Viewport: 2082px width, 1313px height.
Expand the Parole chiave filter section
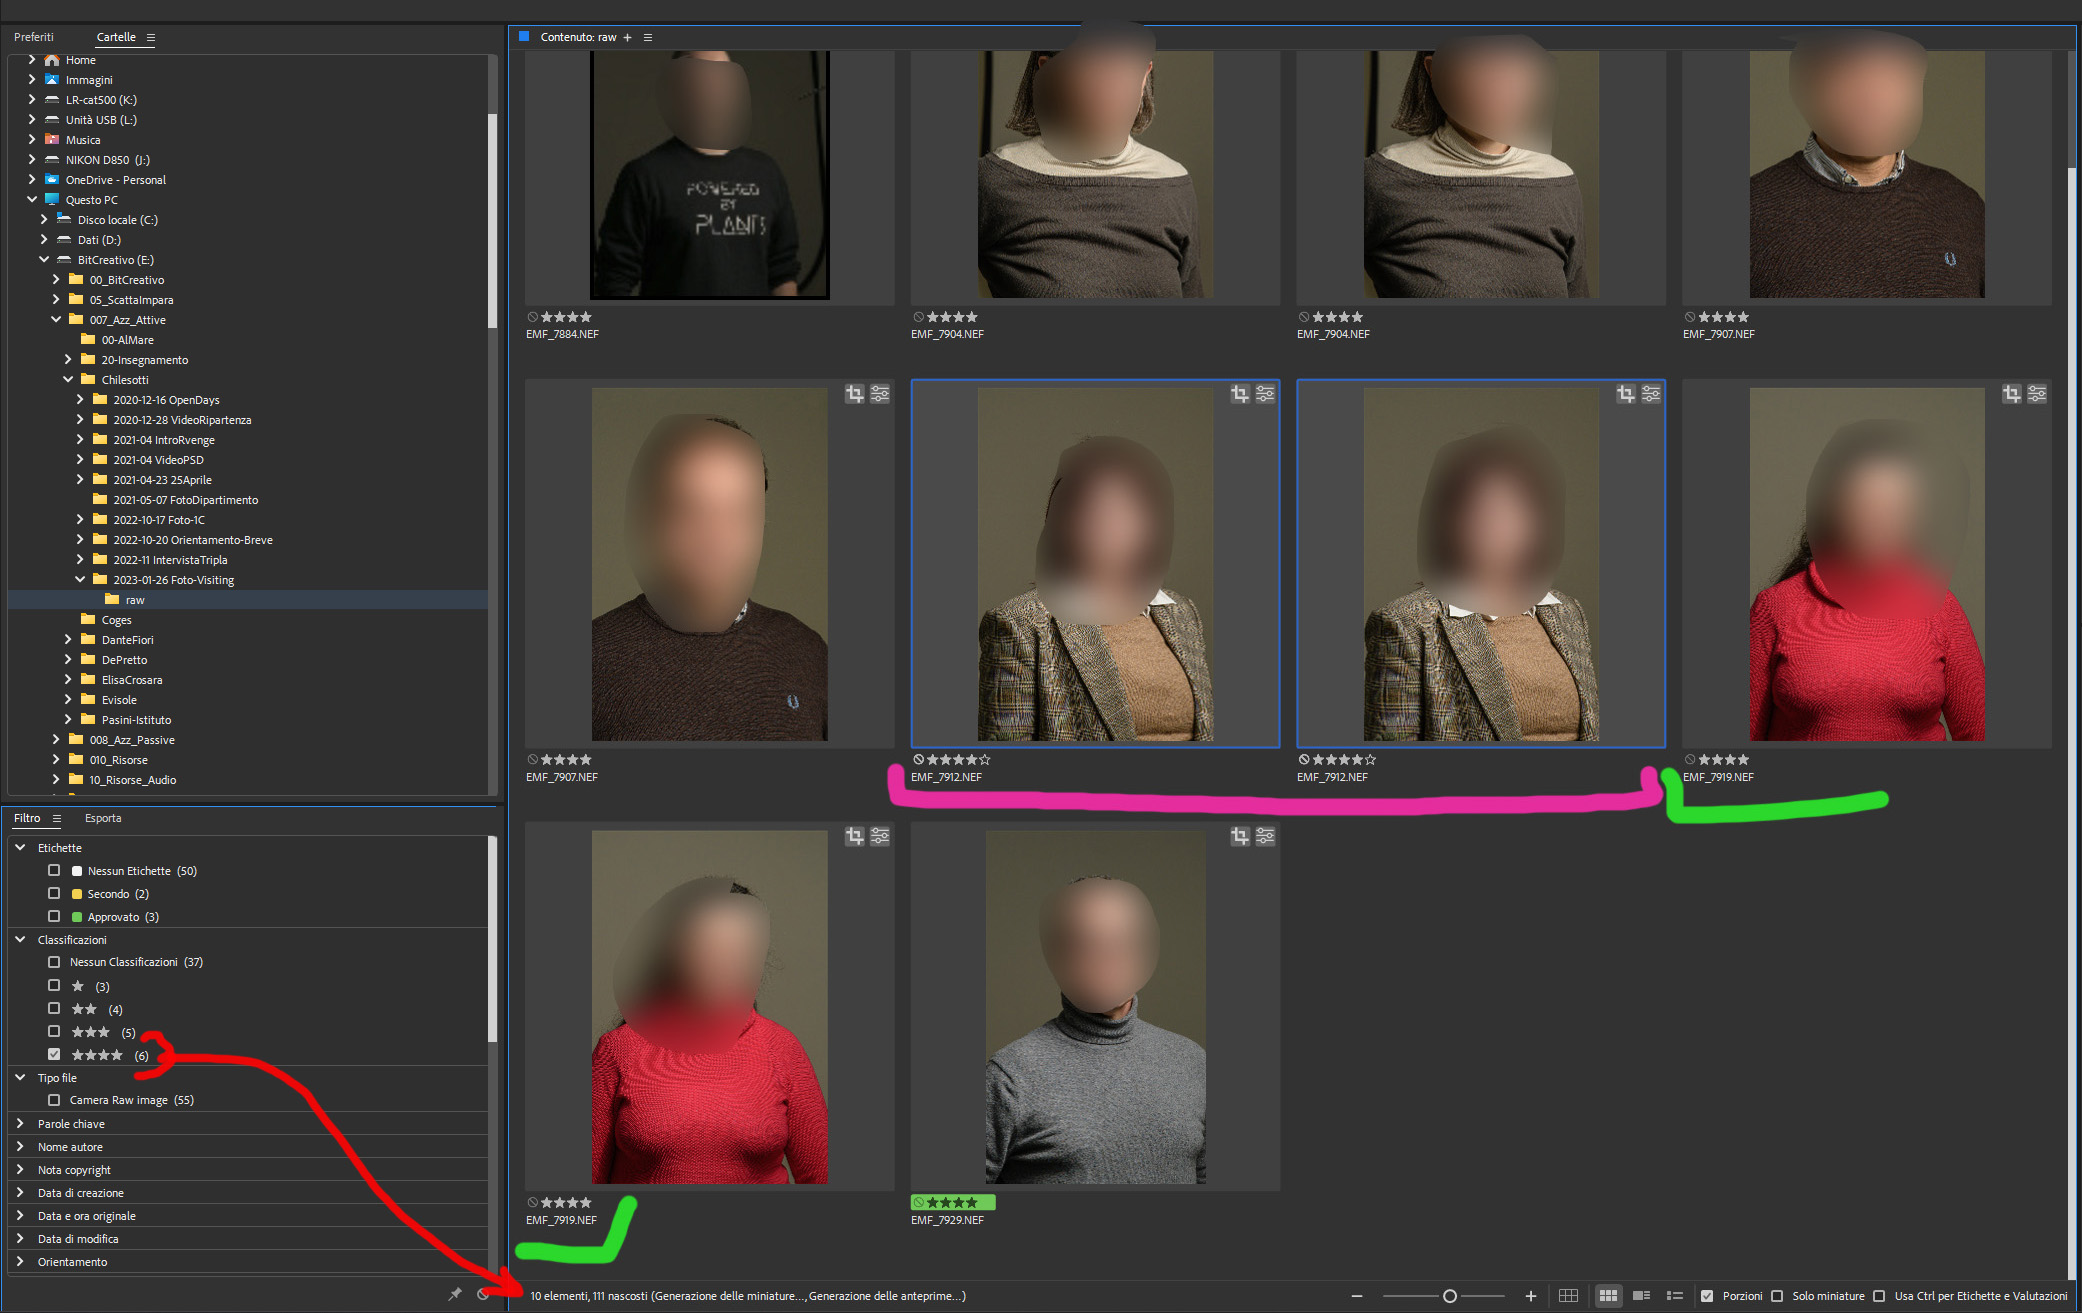19,1123
